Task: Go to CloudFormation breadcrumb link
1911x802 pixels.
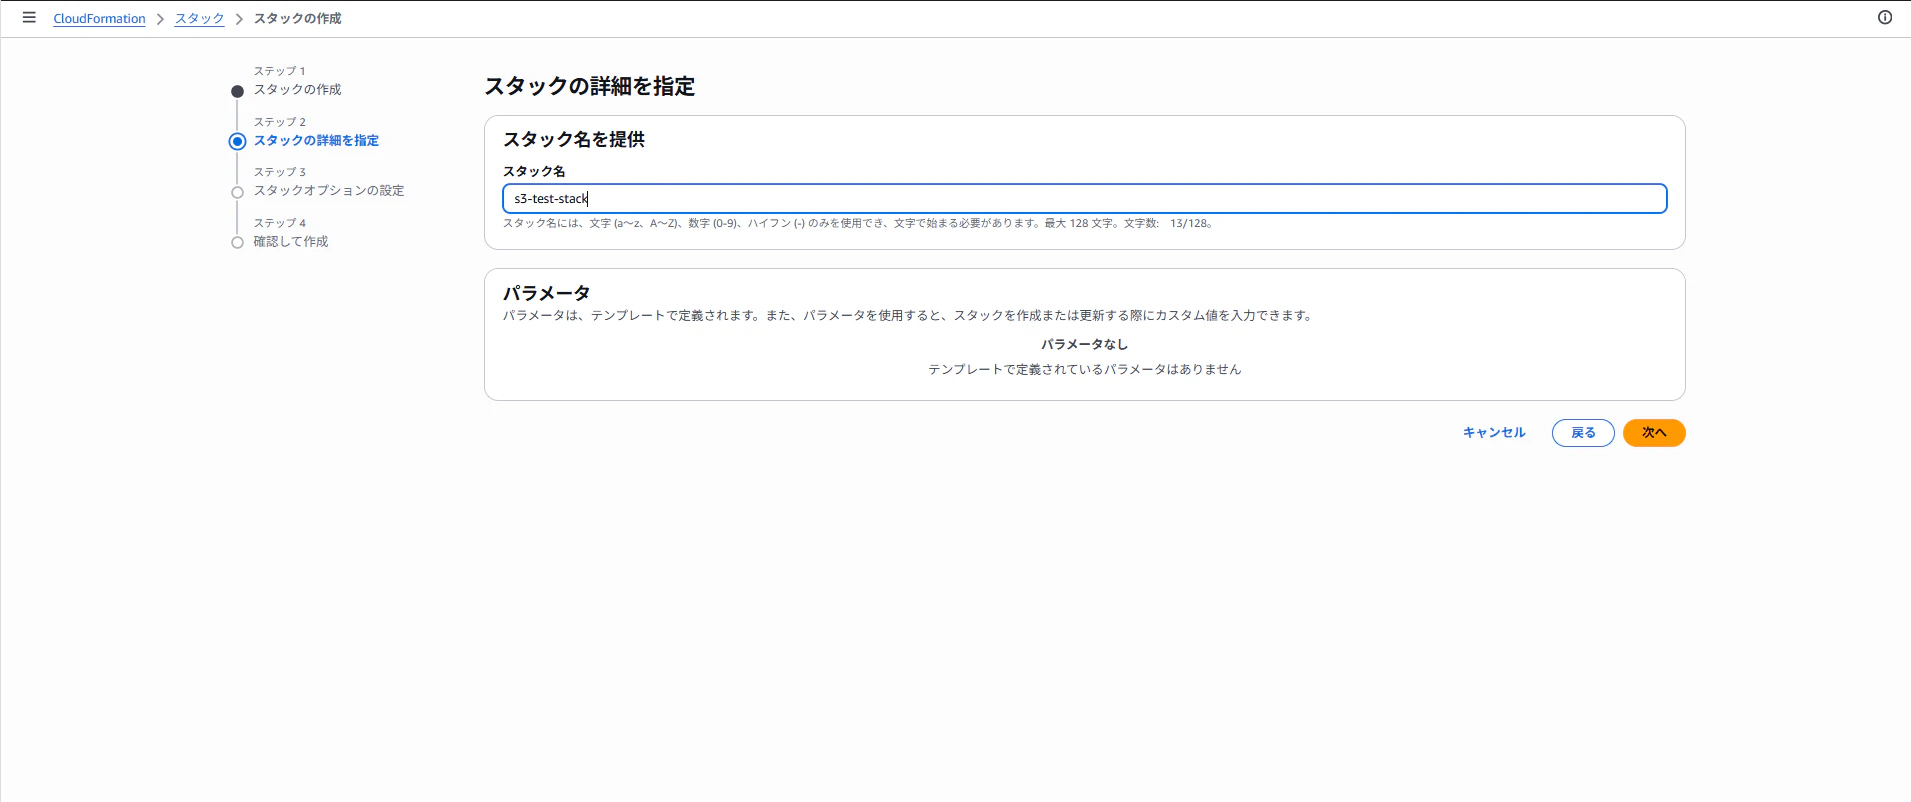Action: pyautogui.click(x=99, y=19)
